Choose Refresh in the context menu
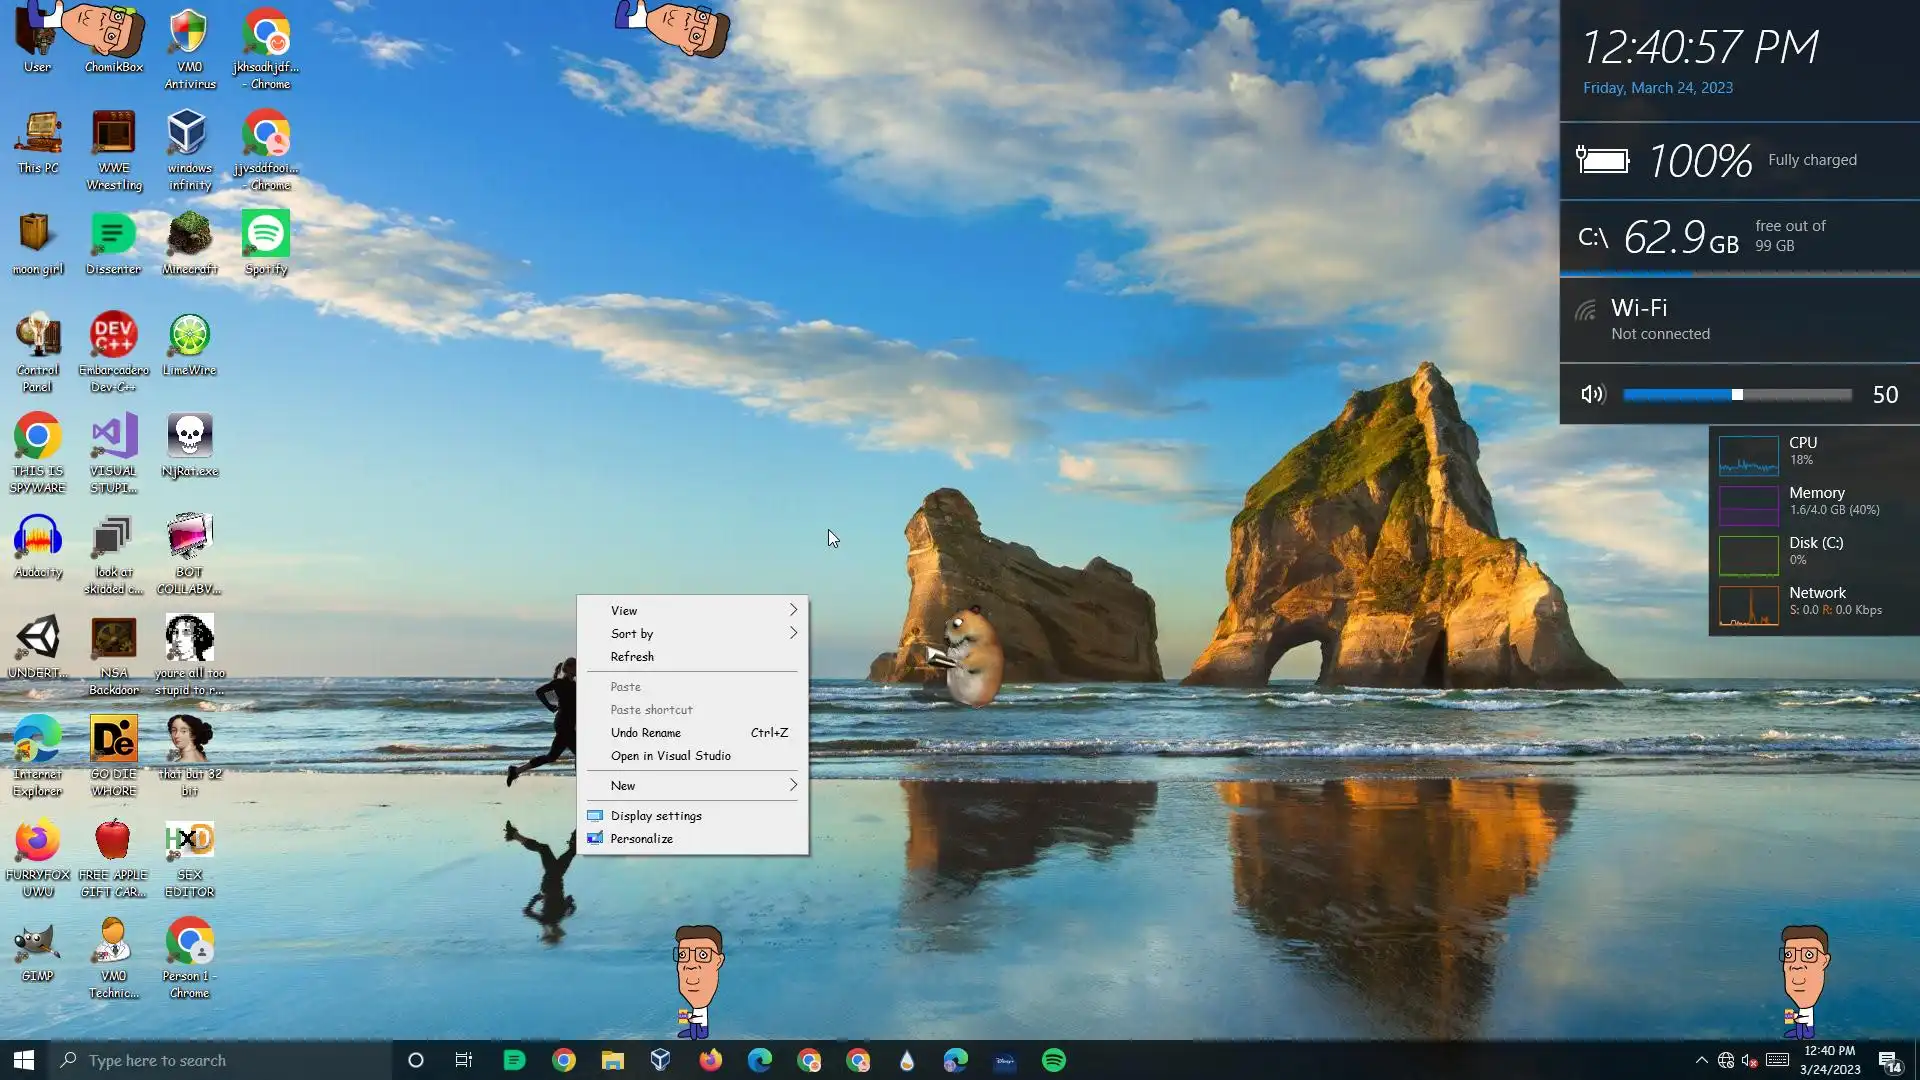This screenshot has height=1080, width=1920. [x=632, y=656]
